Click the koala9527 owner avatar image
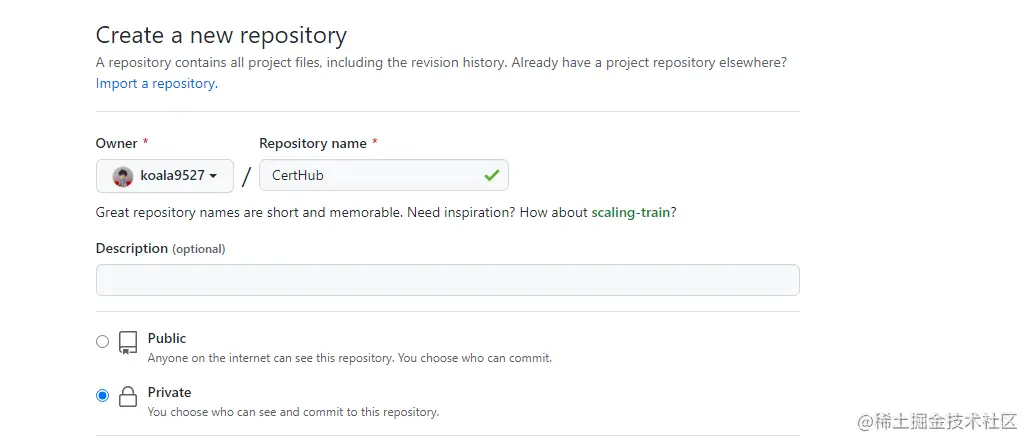The height and width of the screenshot is (447, 1033). 123,176
